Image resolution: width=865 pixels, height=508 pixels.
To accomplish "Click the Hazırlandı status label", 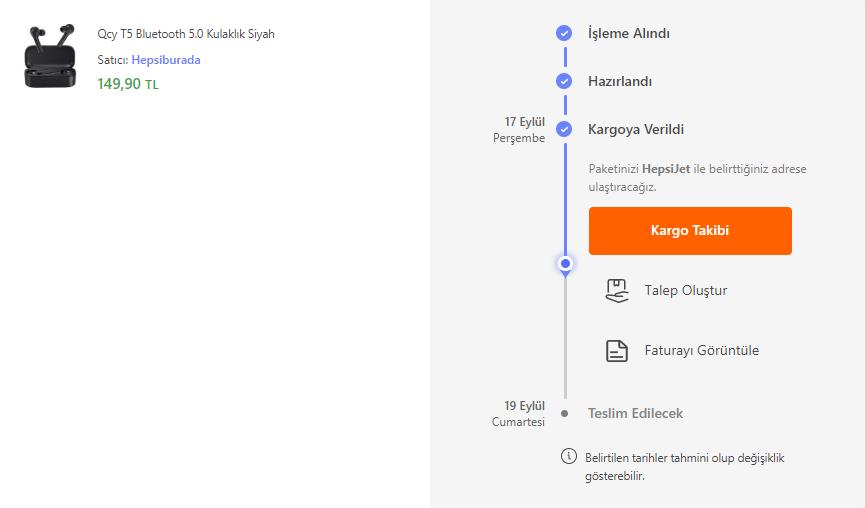I will pos(620,81).
